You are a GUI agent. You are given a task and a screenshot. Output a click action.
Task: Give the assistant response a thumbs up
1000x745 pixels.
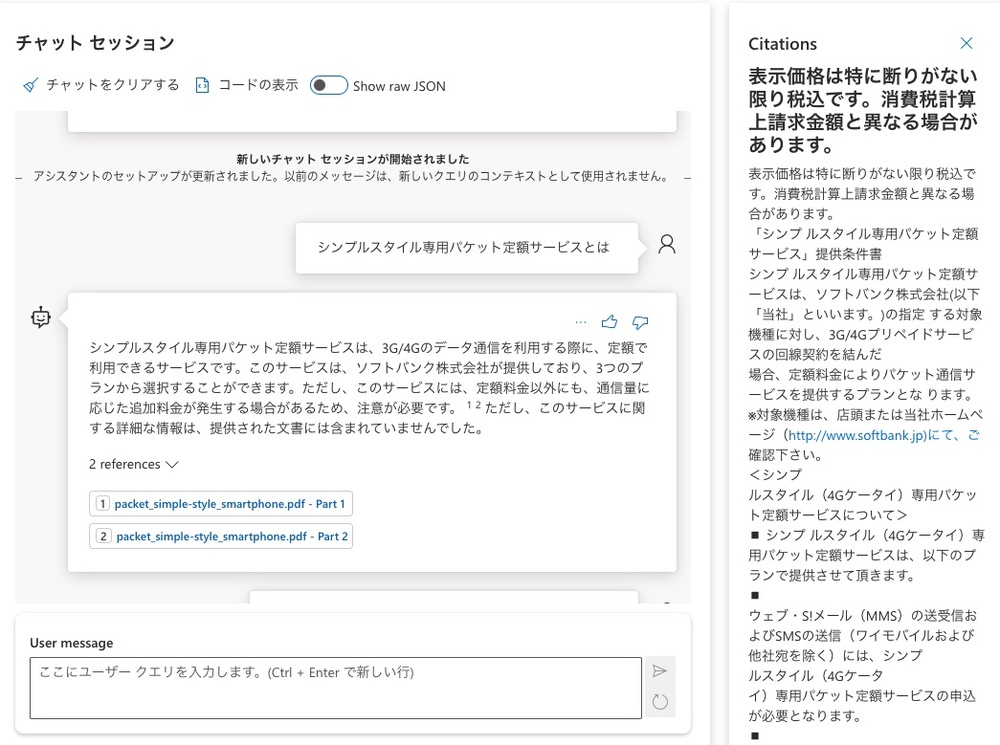[610, 322]
